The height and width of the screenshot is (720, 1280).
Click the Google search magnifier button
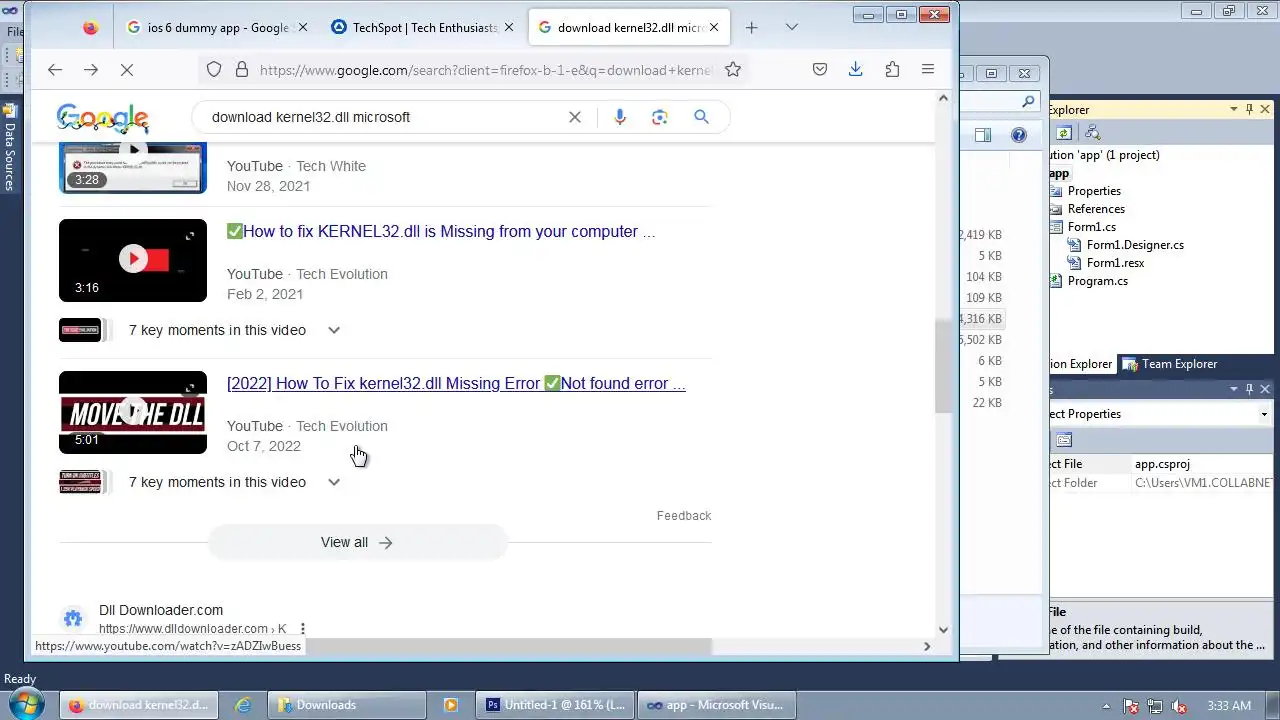[701, 117]
